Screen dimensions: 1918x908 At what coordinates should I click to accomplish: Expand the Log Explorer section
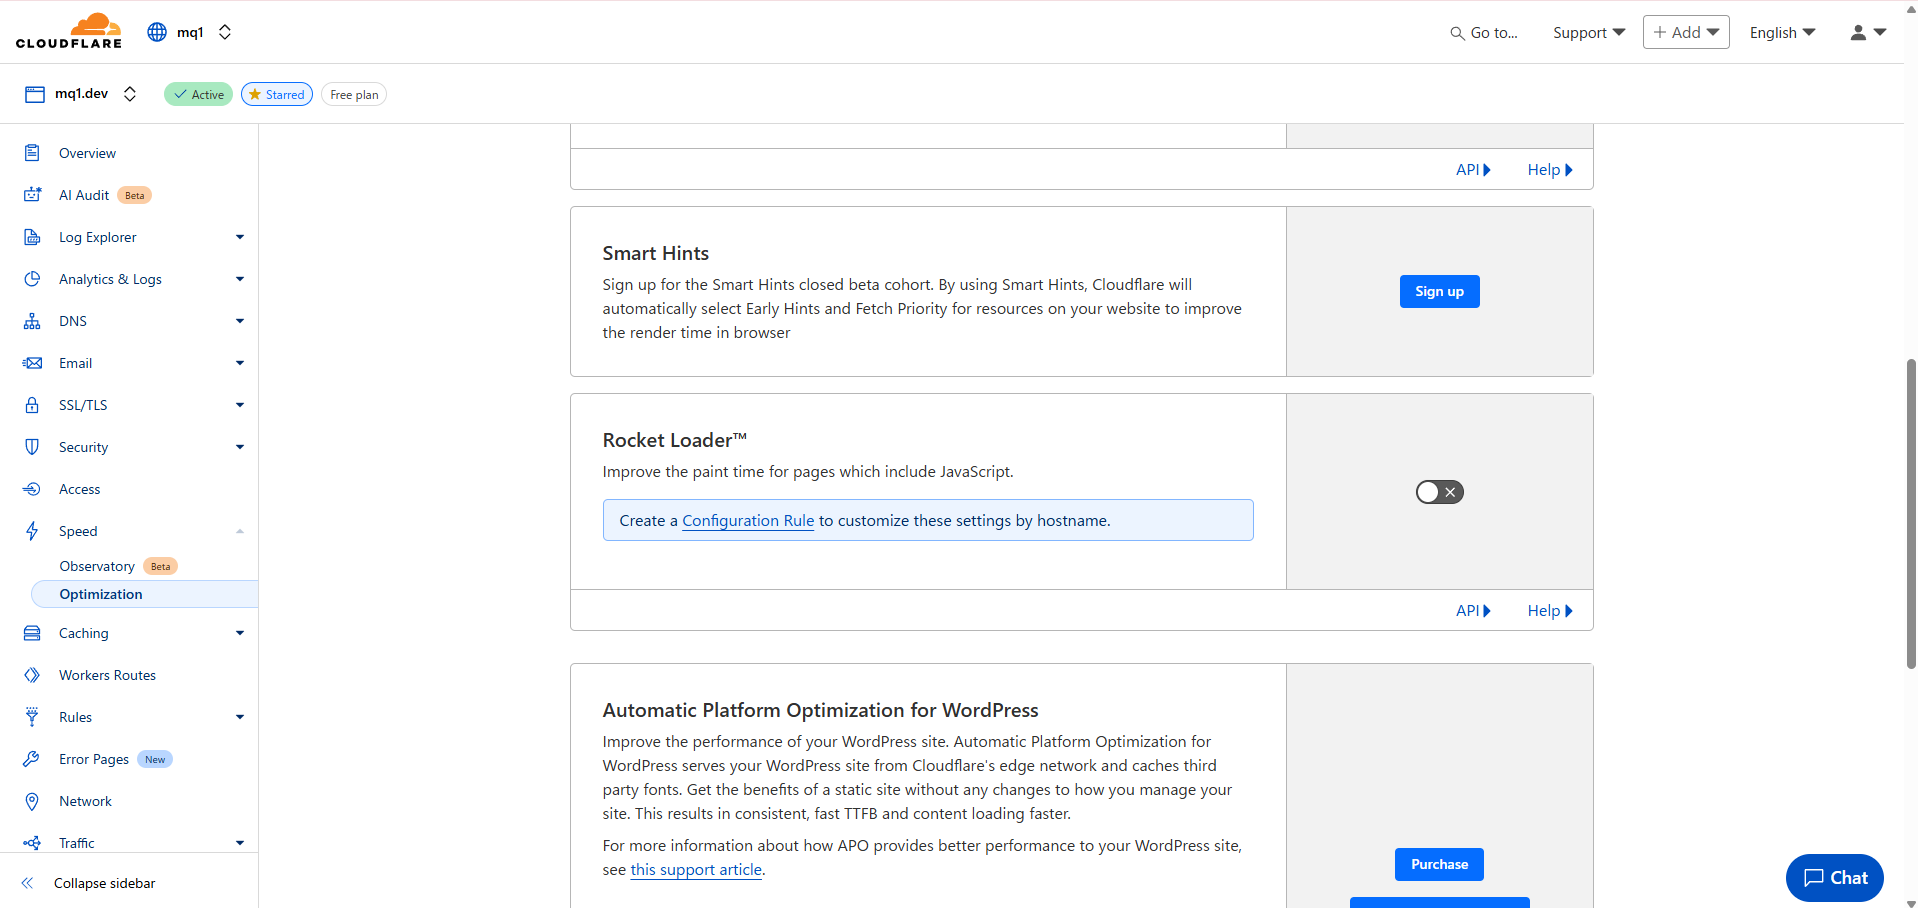(x=240, y=237)
